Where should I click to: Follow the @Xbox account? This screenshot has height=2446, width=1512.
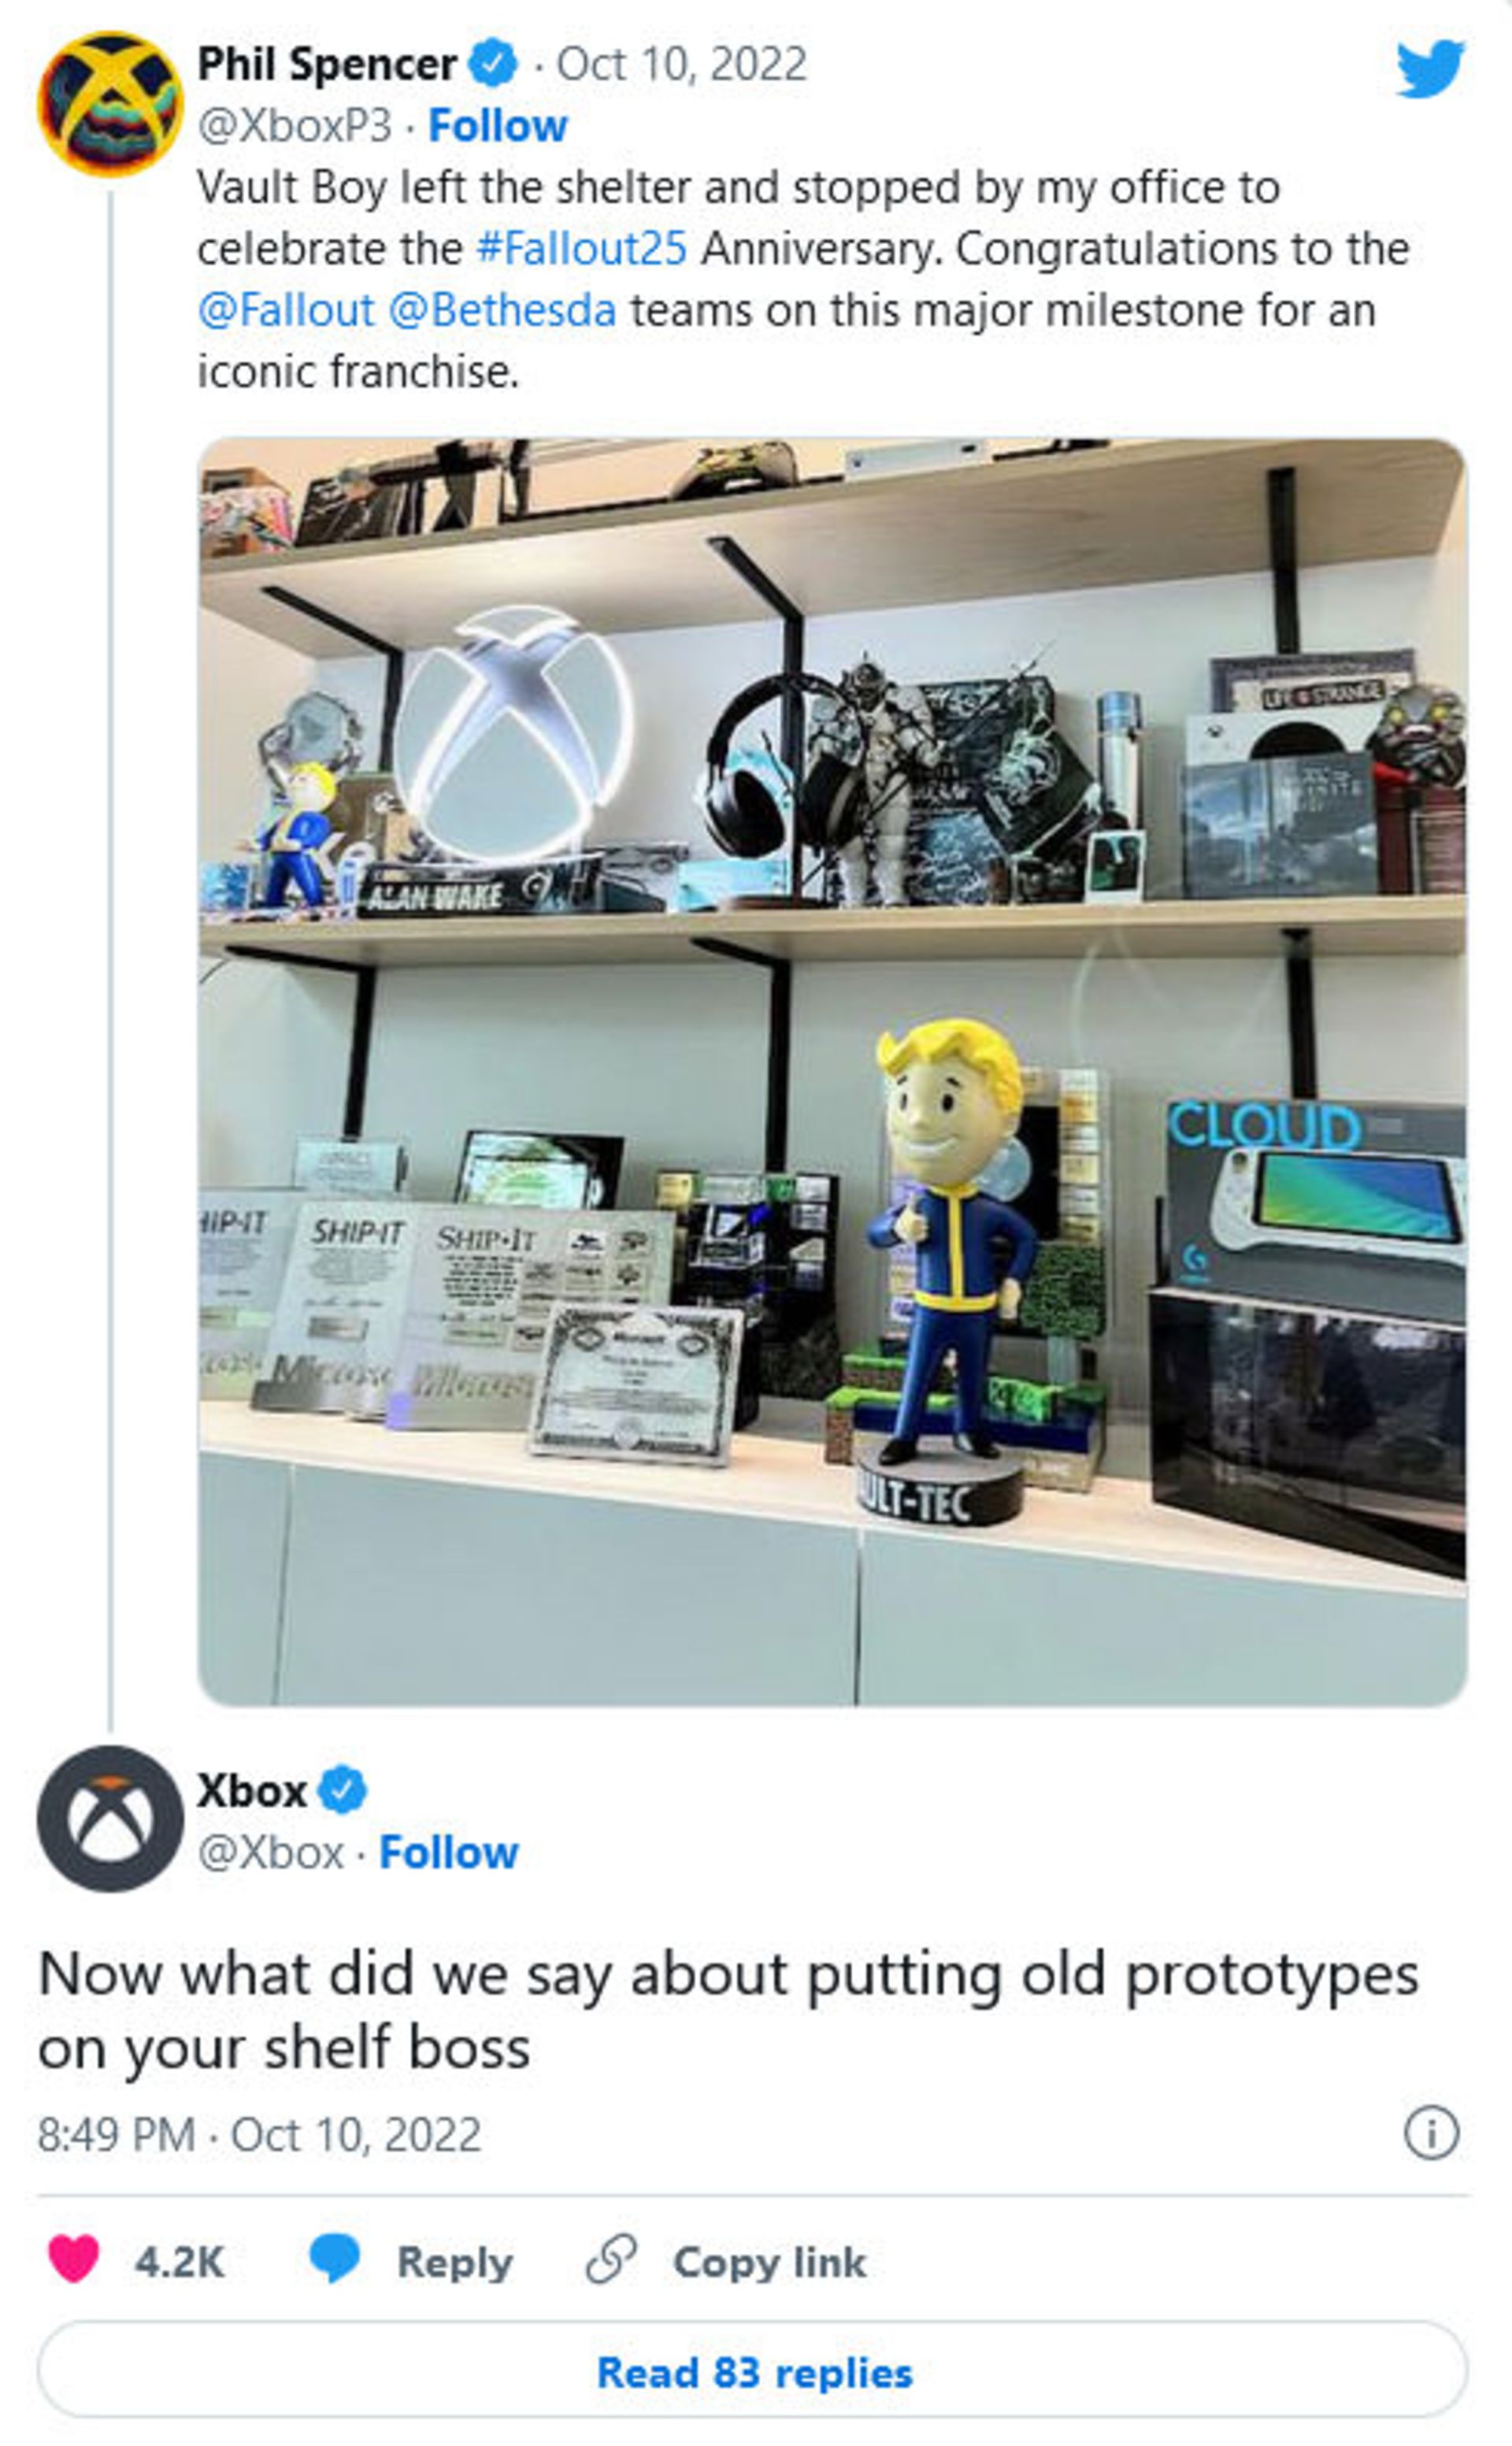point(448,1852)
